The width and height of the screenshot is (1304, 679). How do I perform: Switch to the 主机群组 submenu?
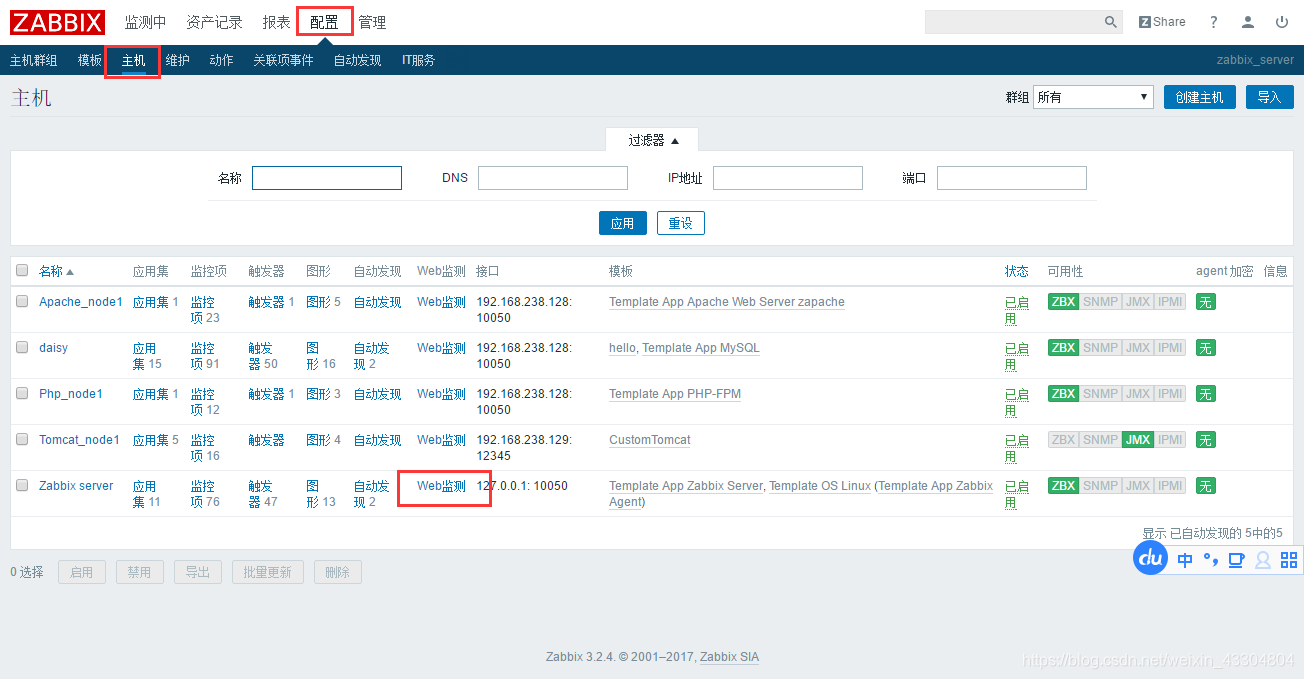point(34,60)
